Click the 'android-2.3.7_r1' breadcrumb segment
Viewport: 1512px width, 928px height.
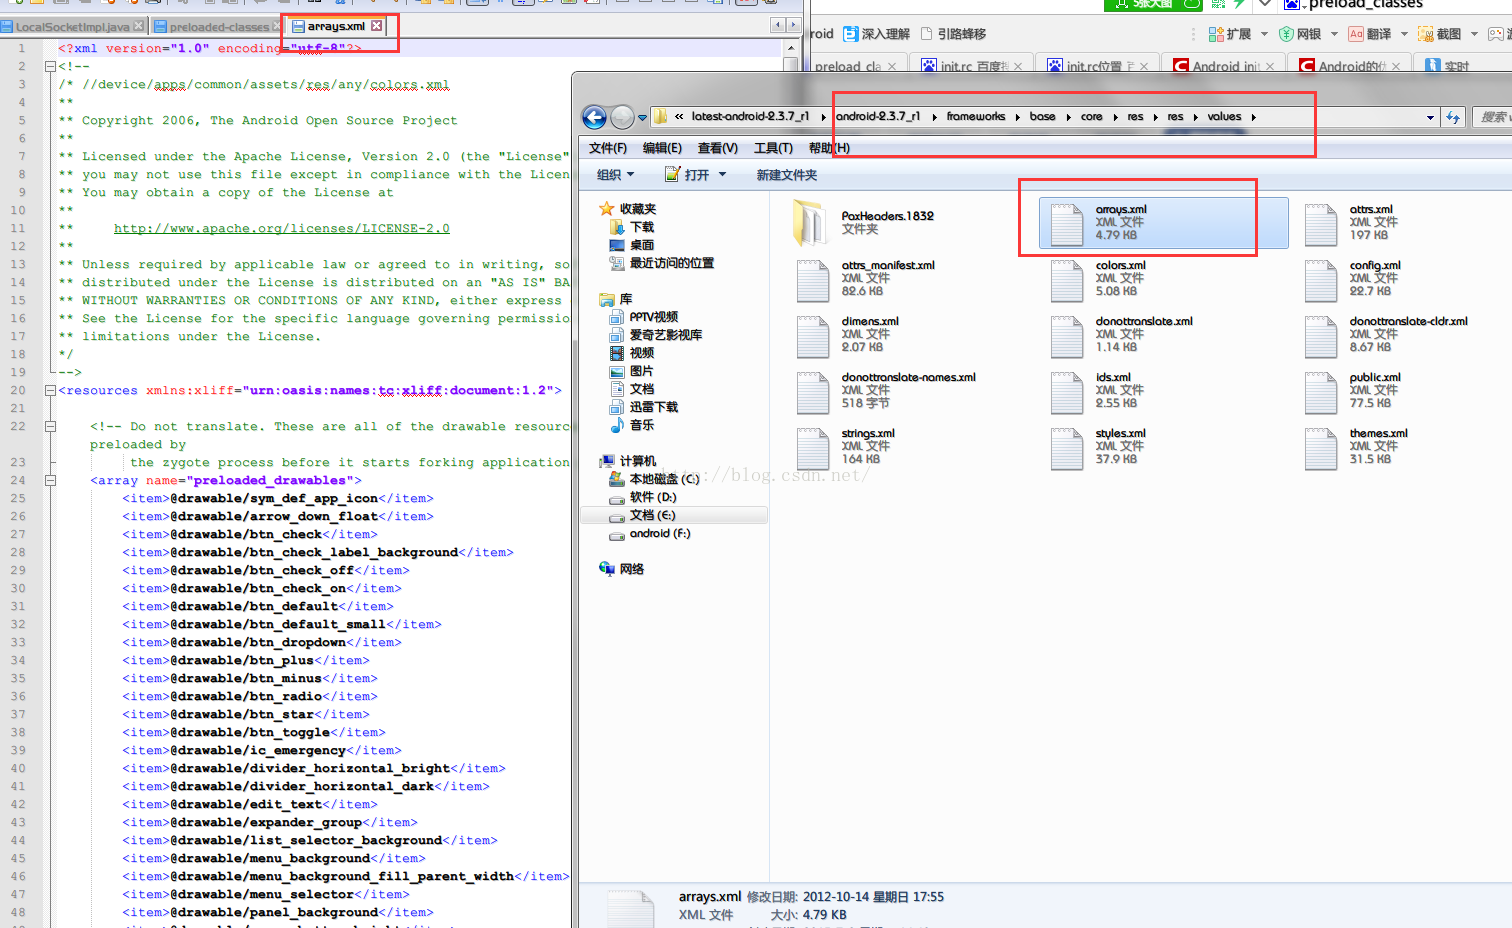tap(878, 117)
